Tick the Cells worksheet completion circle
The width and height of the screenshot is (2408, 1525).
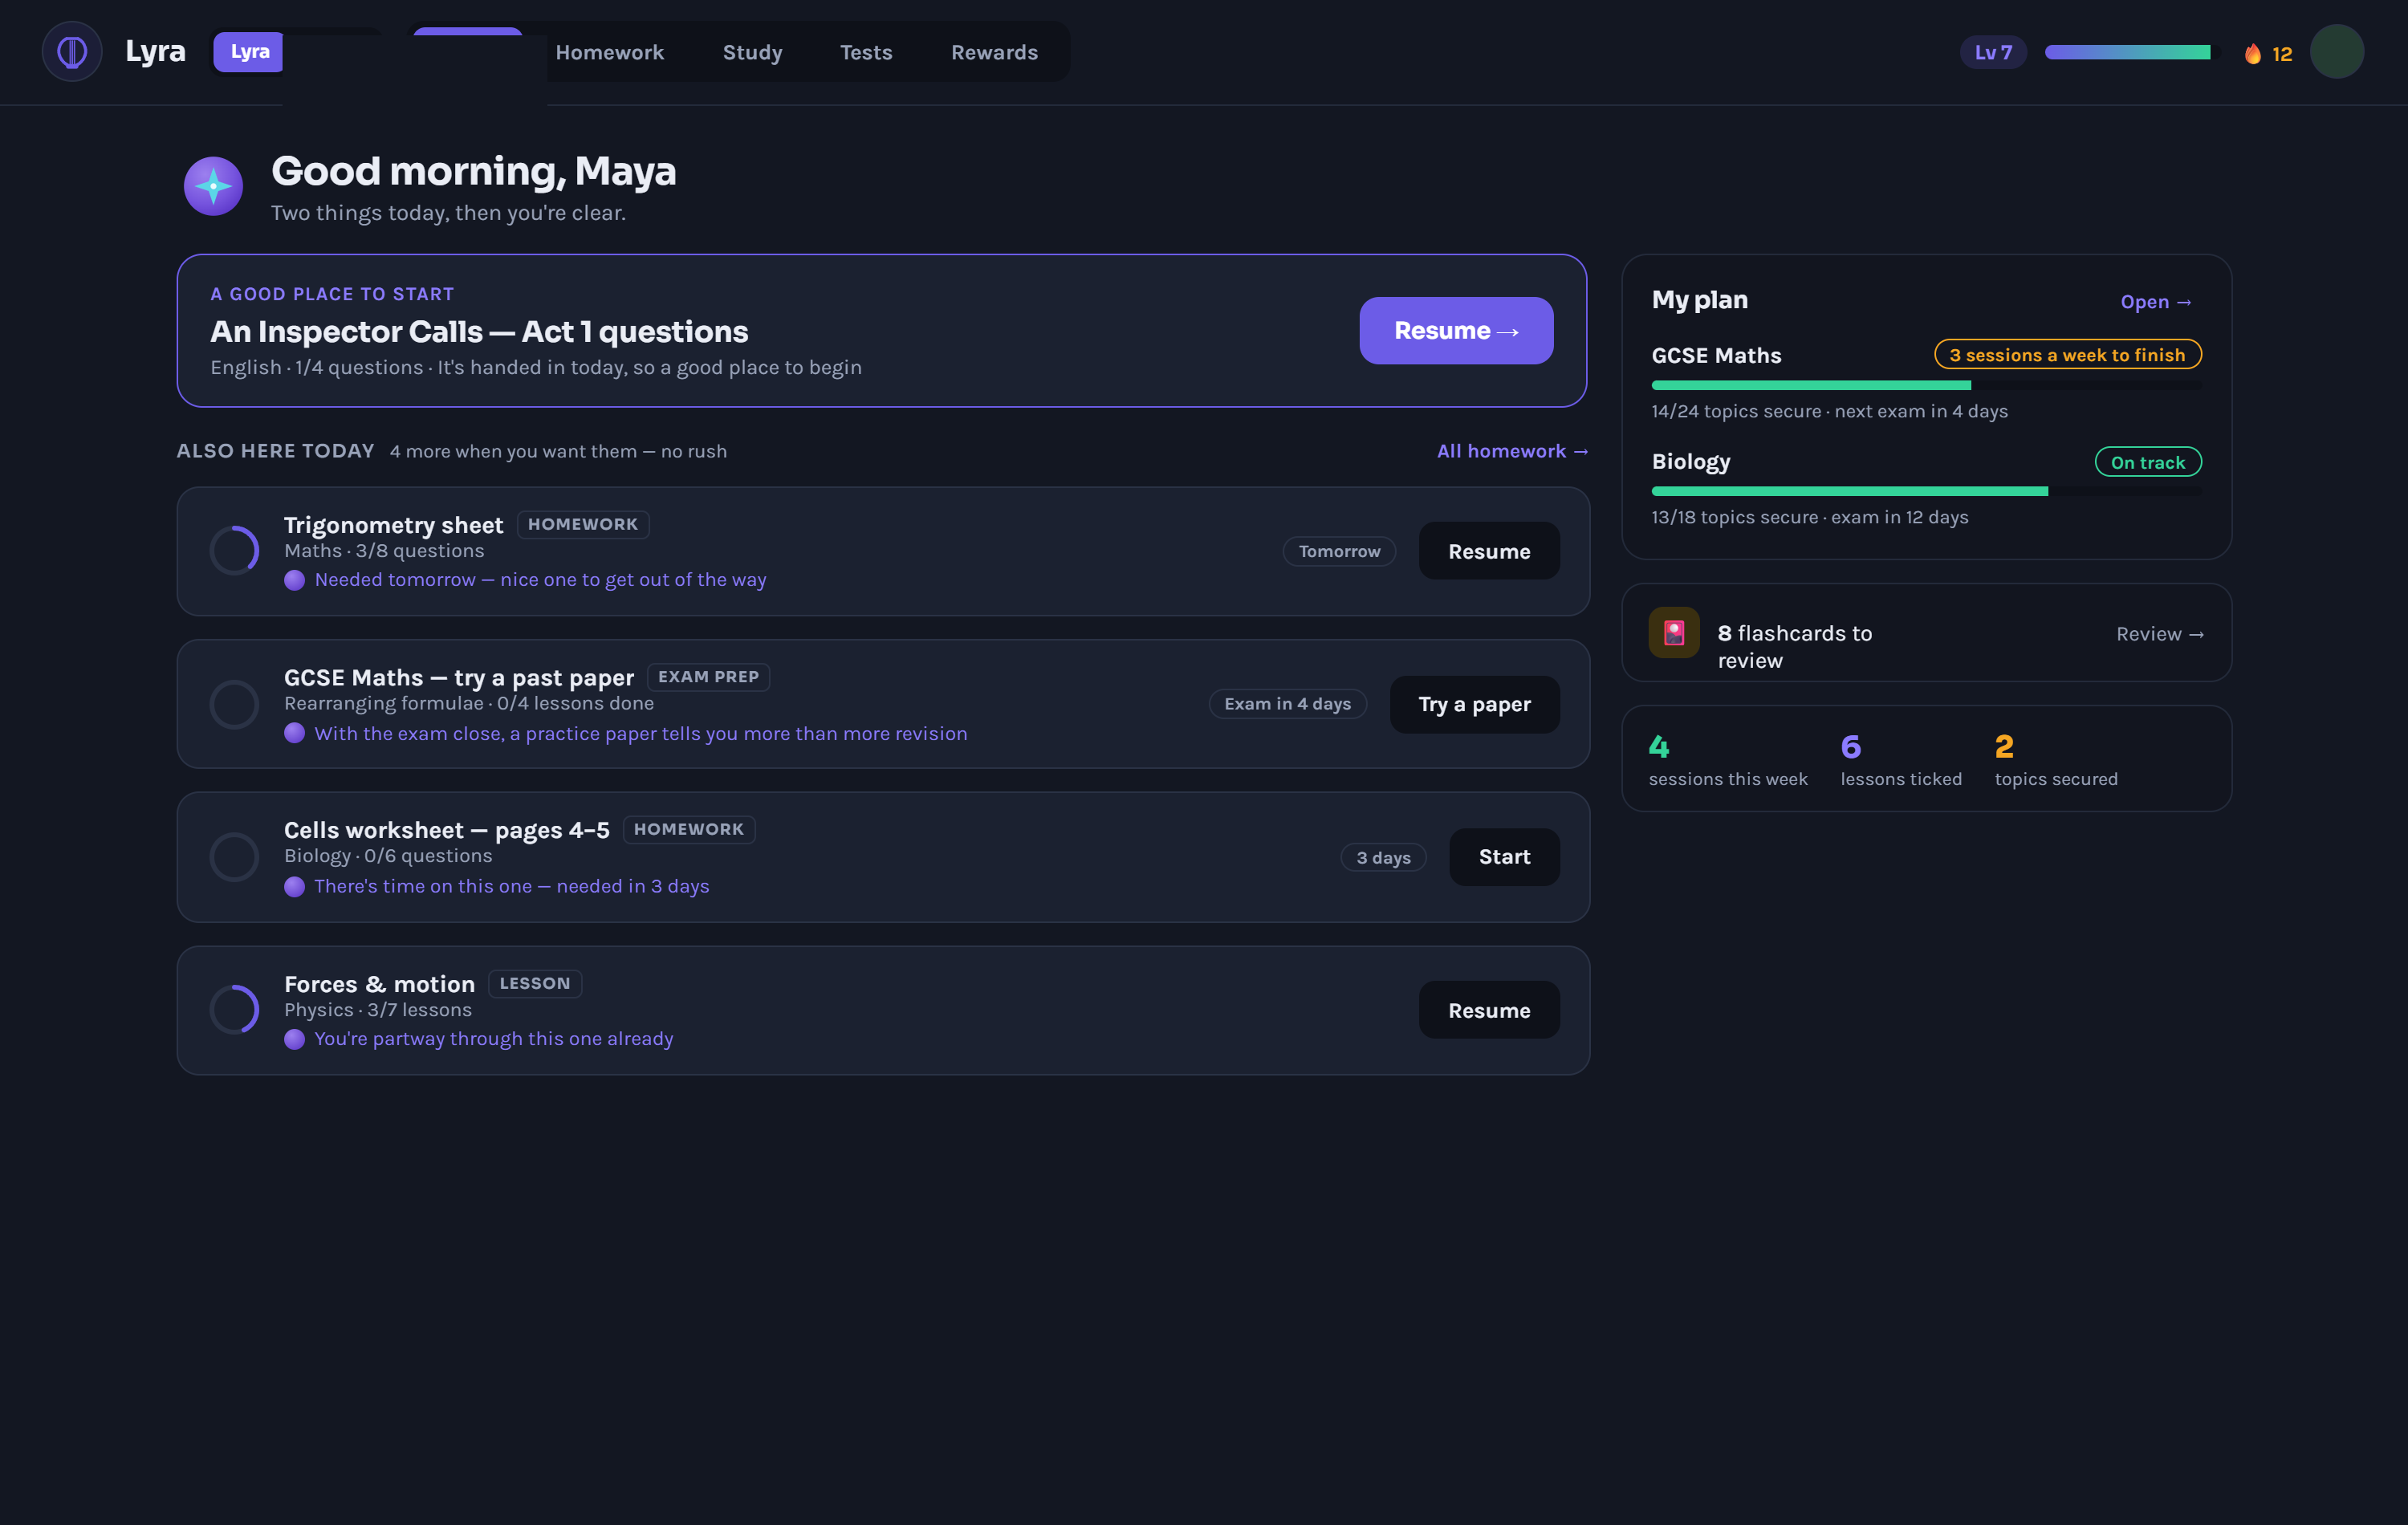tap(235, 857)
